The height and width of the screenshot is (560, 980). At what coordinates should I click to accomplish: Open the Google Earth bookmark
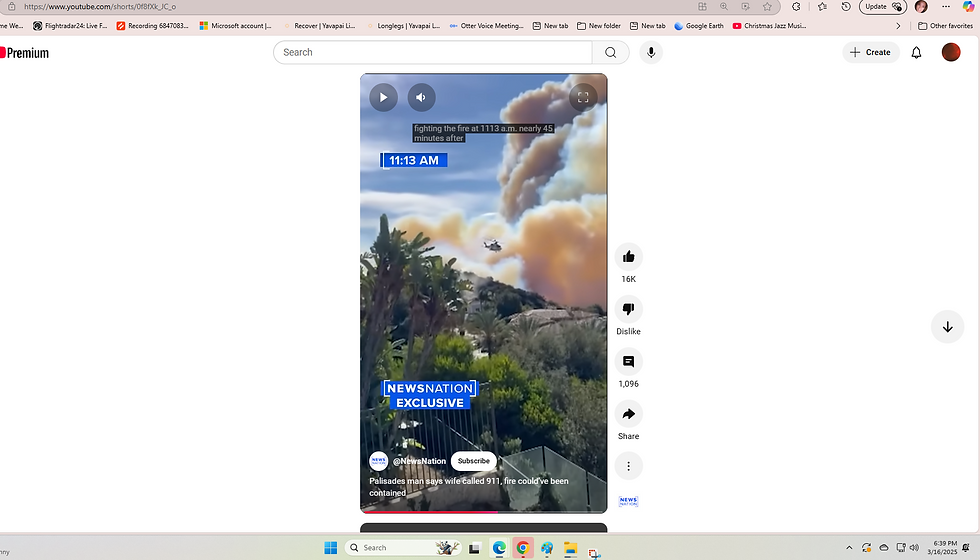[x=699, y=26]
